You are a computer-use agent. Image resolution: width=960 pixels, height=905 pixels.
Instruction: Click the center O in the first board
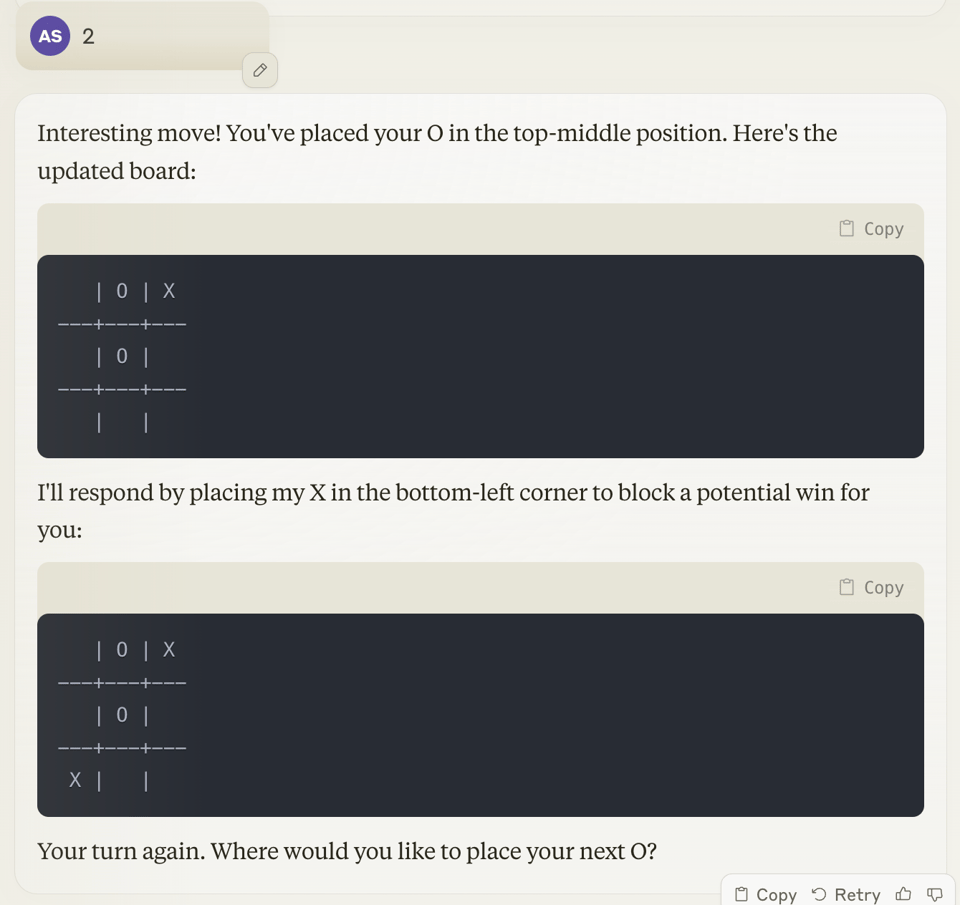tap(122, 356)
